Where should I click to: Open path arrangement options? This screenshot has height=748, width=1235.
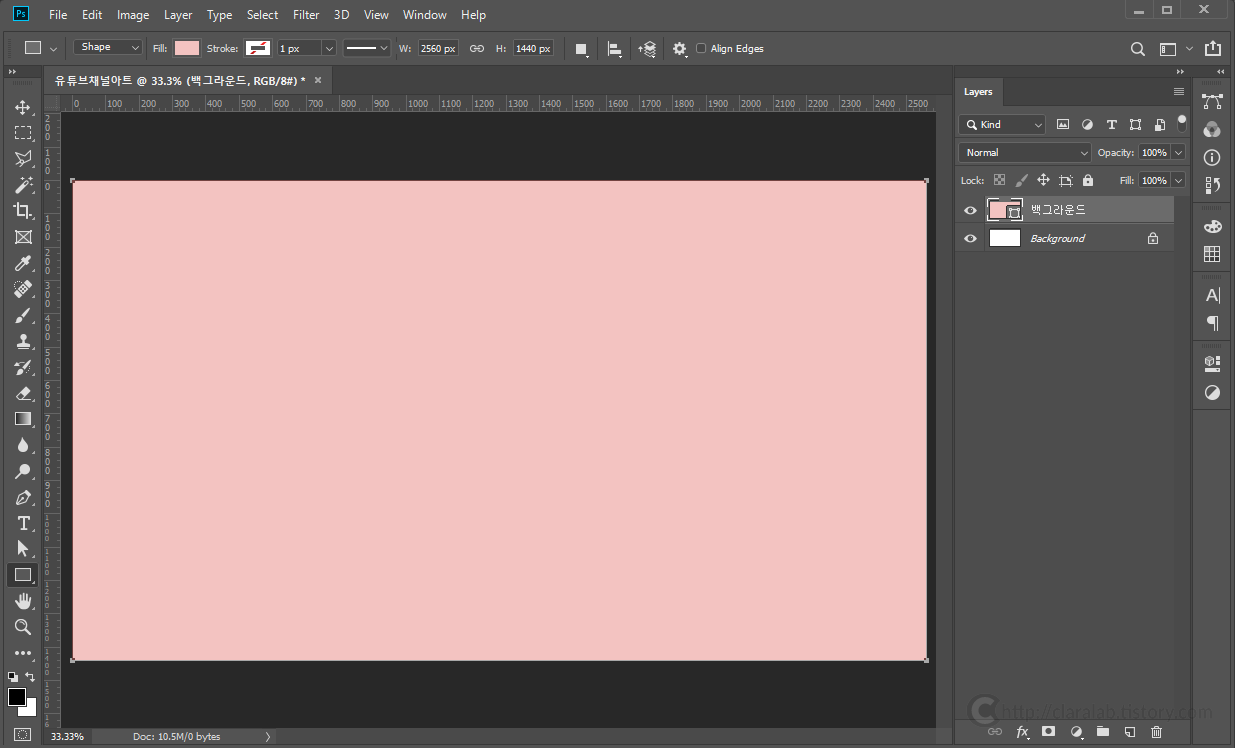(647, 48)
